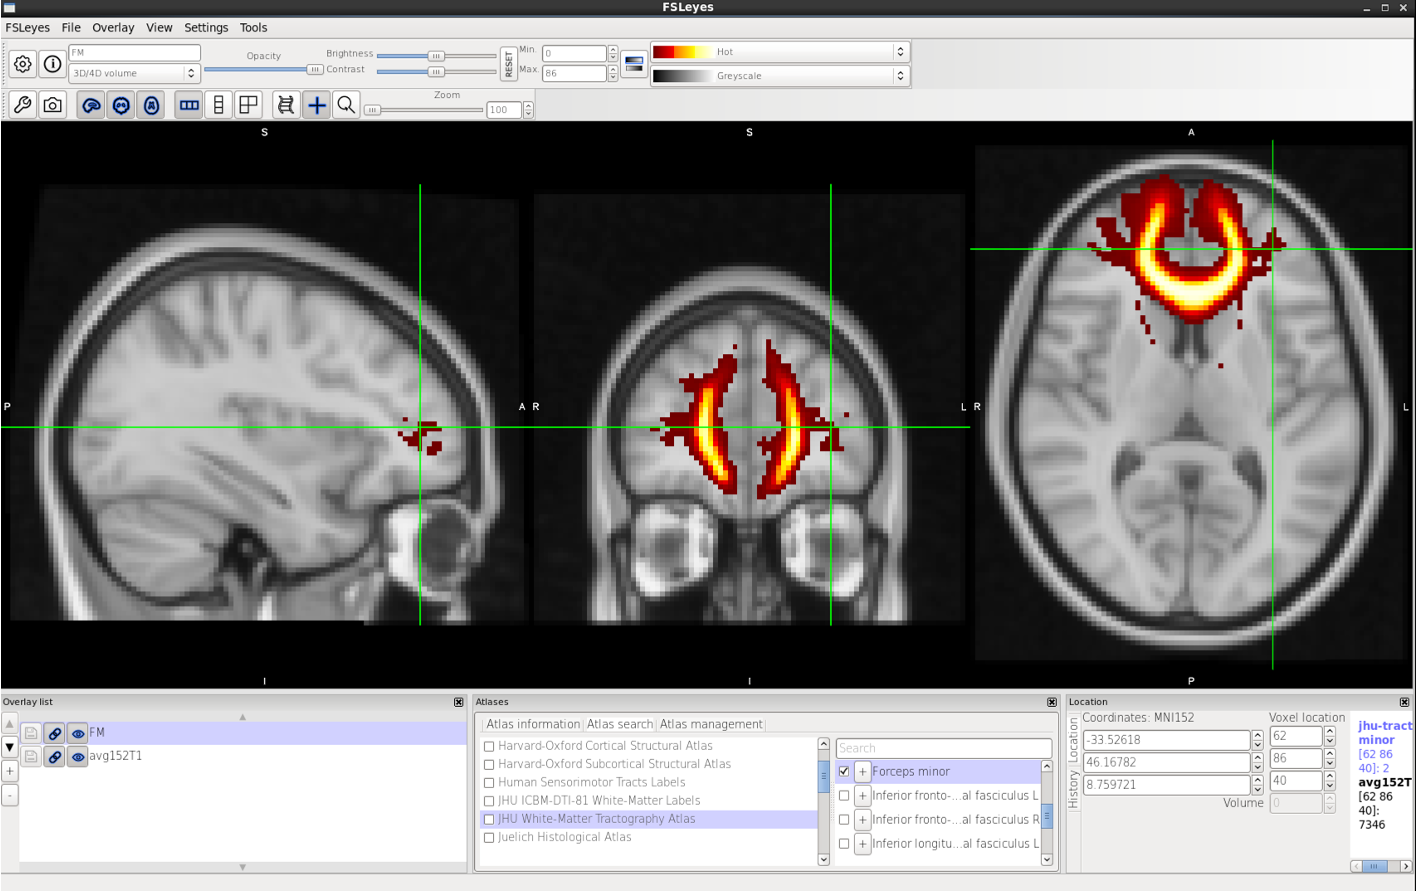The width and height of the screenshot is (1416, 892).
Task: Close the Atlases panel
Action: pos(1052,702)
